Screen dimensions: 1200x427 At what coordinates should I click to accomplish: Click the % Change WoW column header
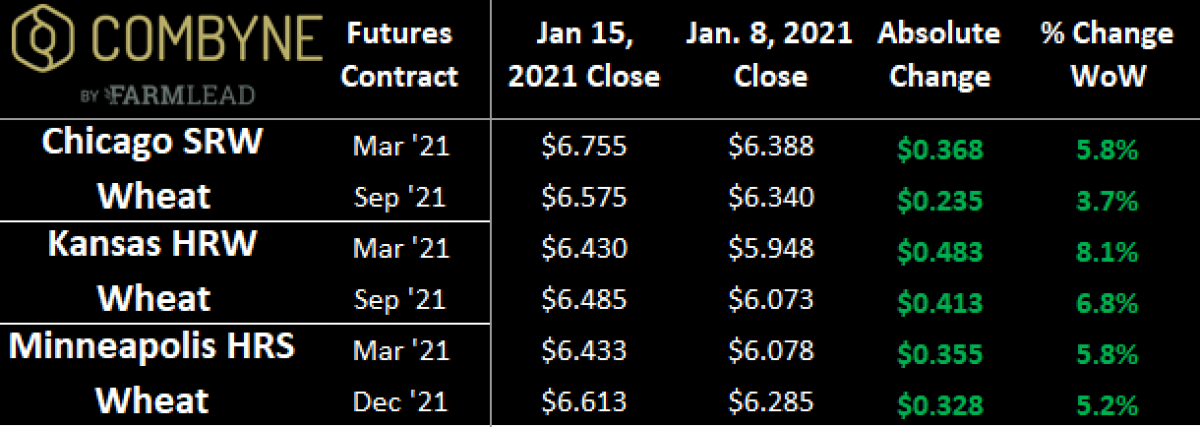(1106, 55)
